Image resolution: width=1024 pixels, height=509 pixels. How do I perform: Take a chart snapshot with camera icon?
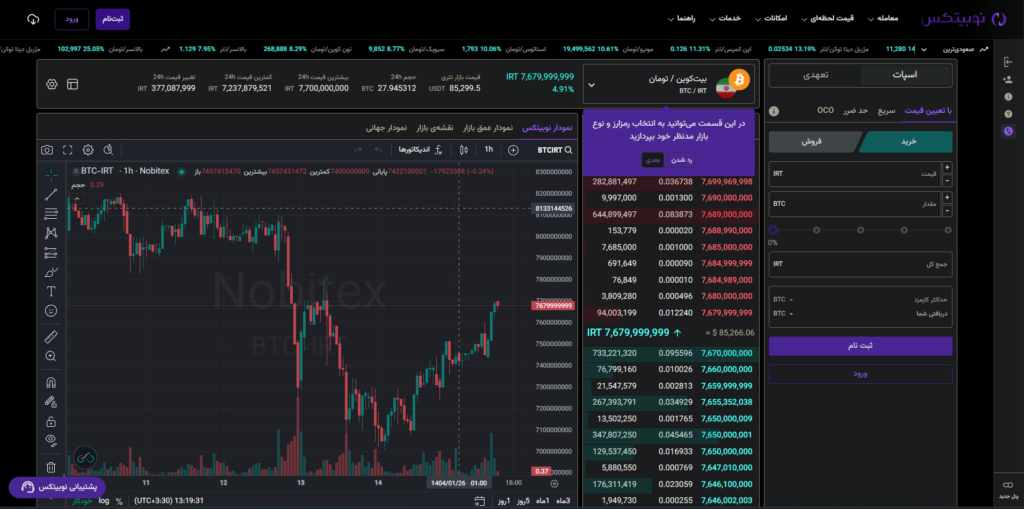47,150
